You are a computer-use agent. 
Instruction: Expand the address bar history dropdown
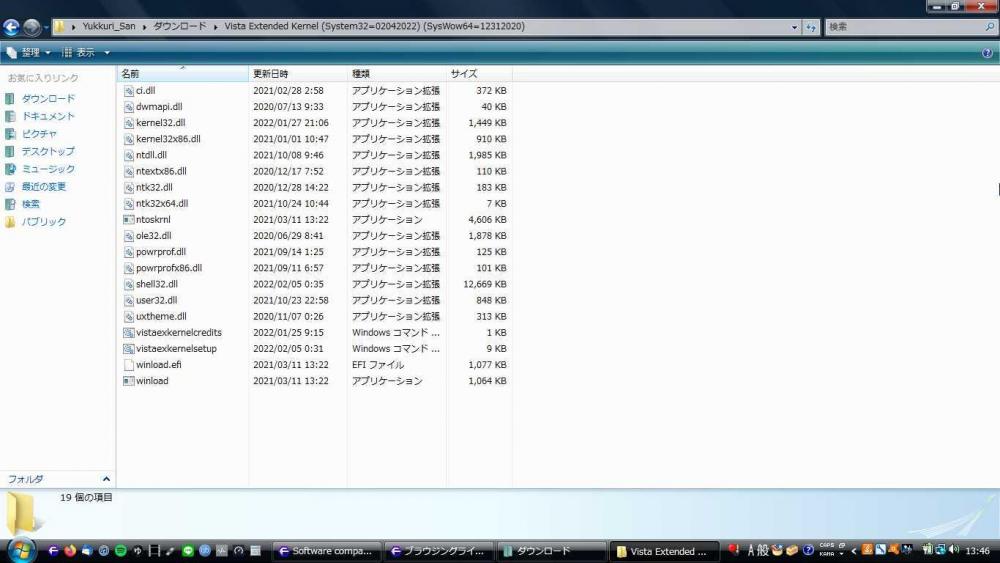(x=794, y=27)
